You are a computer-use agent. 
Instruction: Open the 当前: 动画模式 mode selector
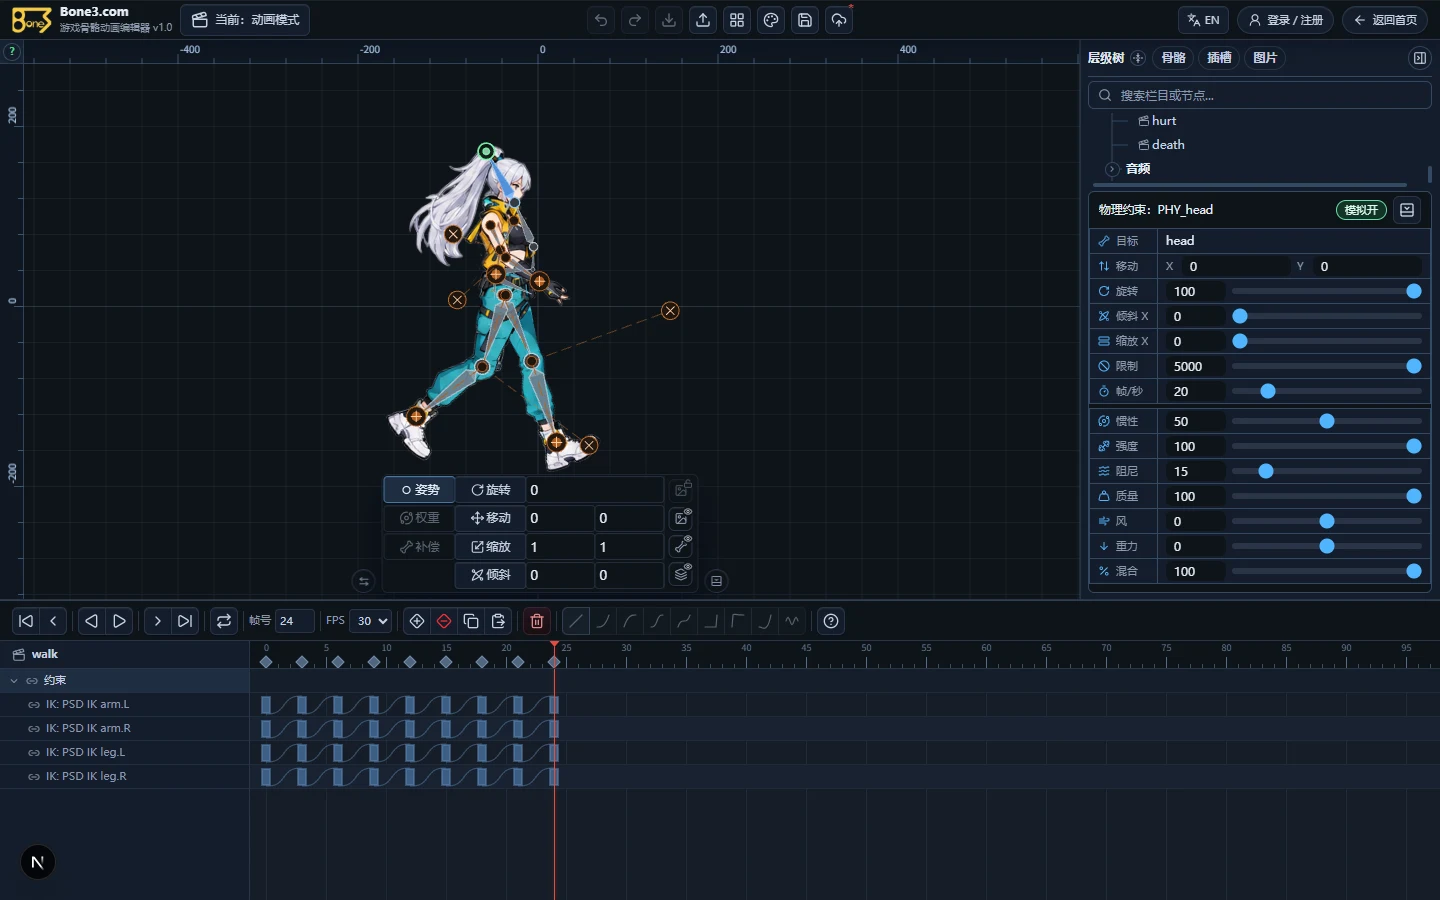pos(245,20)
